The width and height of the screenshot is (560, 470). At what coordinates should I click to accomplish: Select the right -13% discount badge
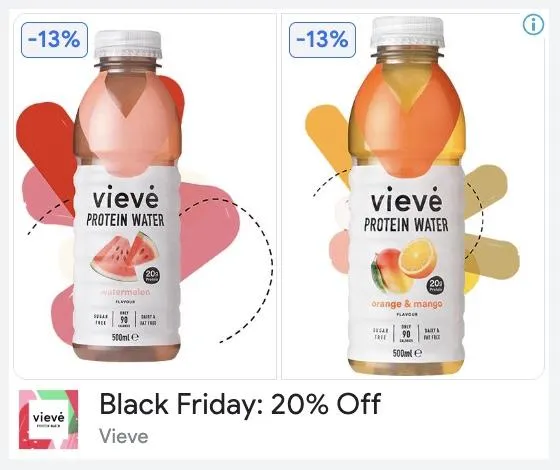(x=322, y=40)
